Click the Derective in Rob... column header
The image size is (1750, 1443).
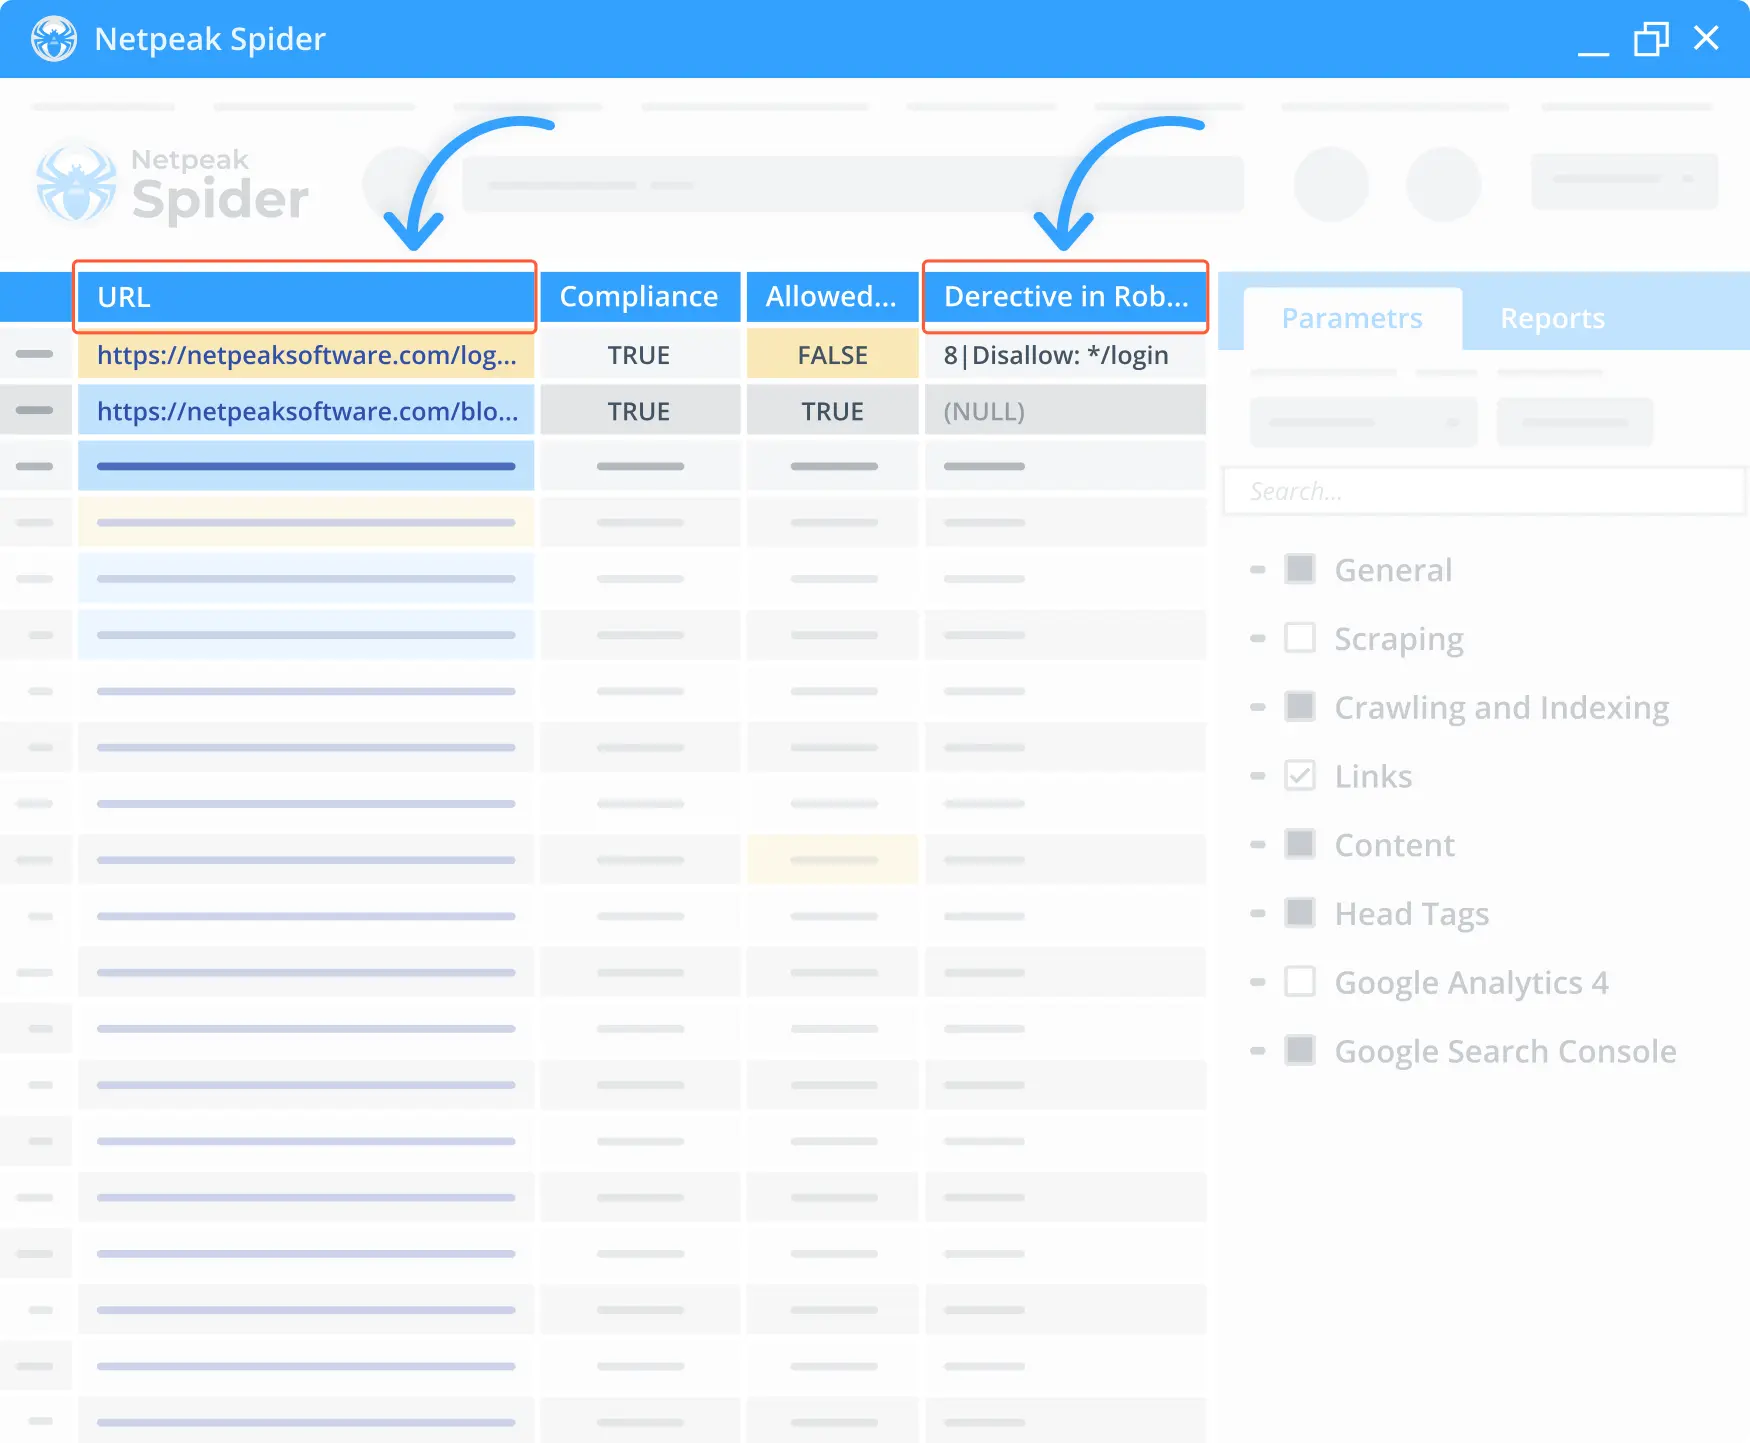(x=1065, y=297)
